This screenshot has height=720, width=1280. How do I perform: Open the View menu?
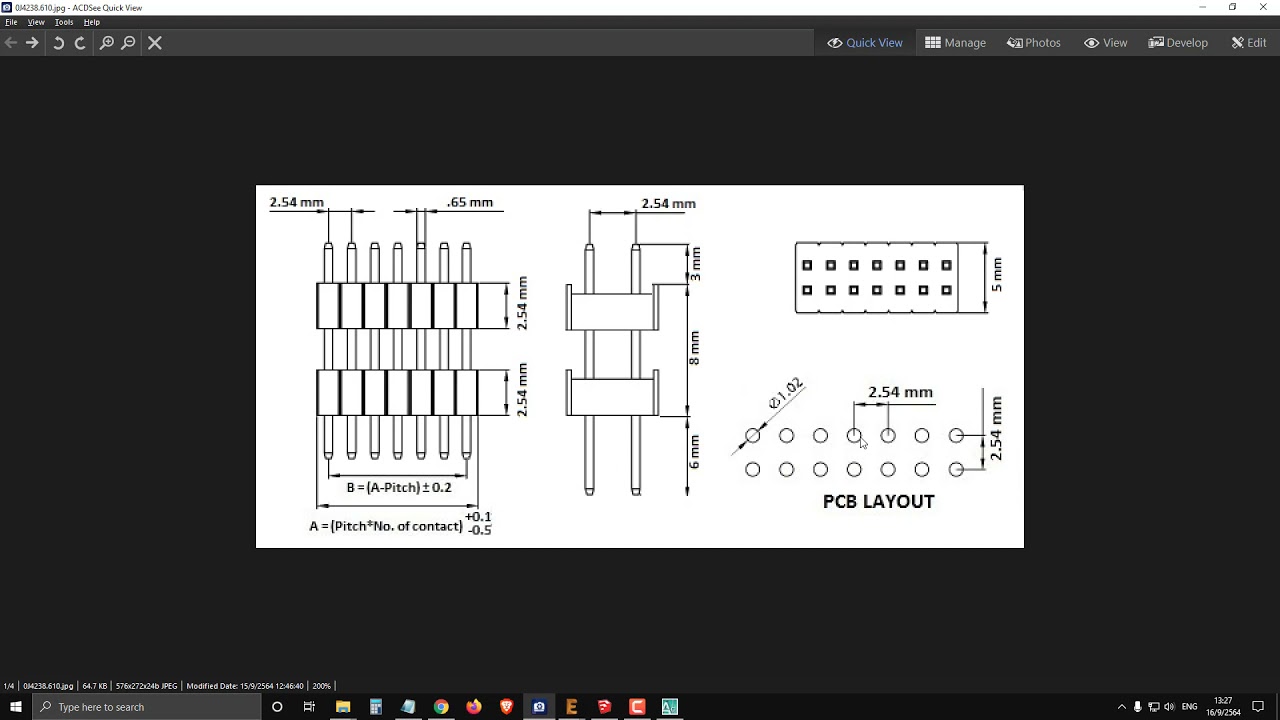(36, 22)
